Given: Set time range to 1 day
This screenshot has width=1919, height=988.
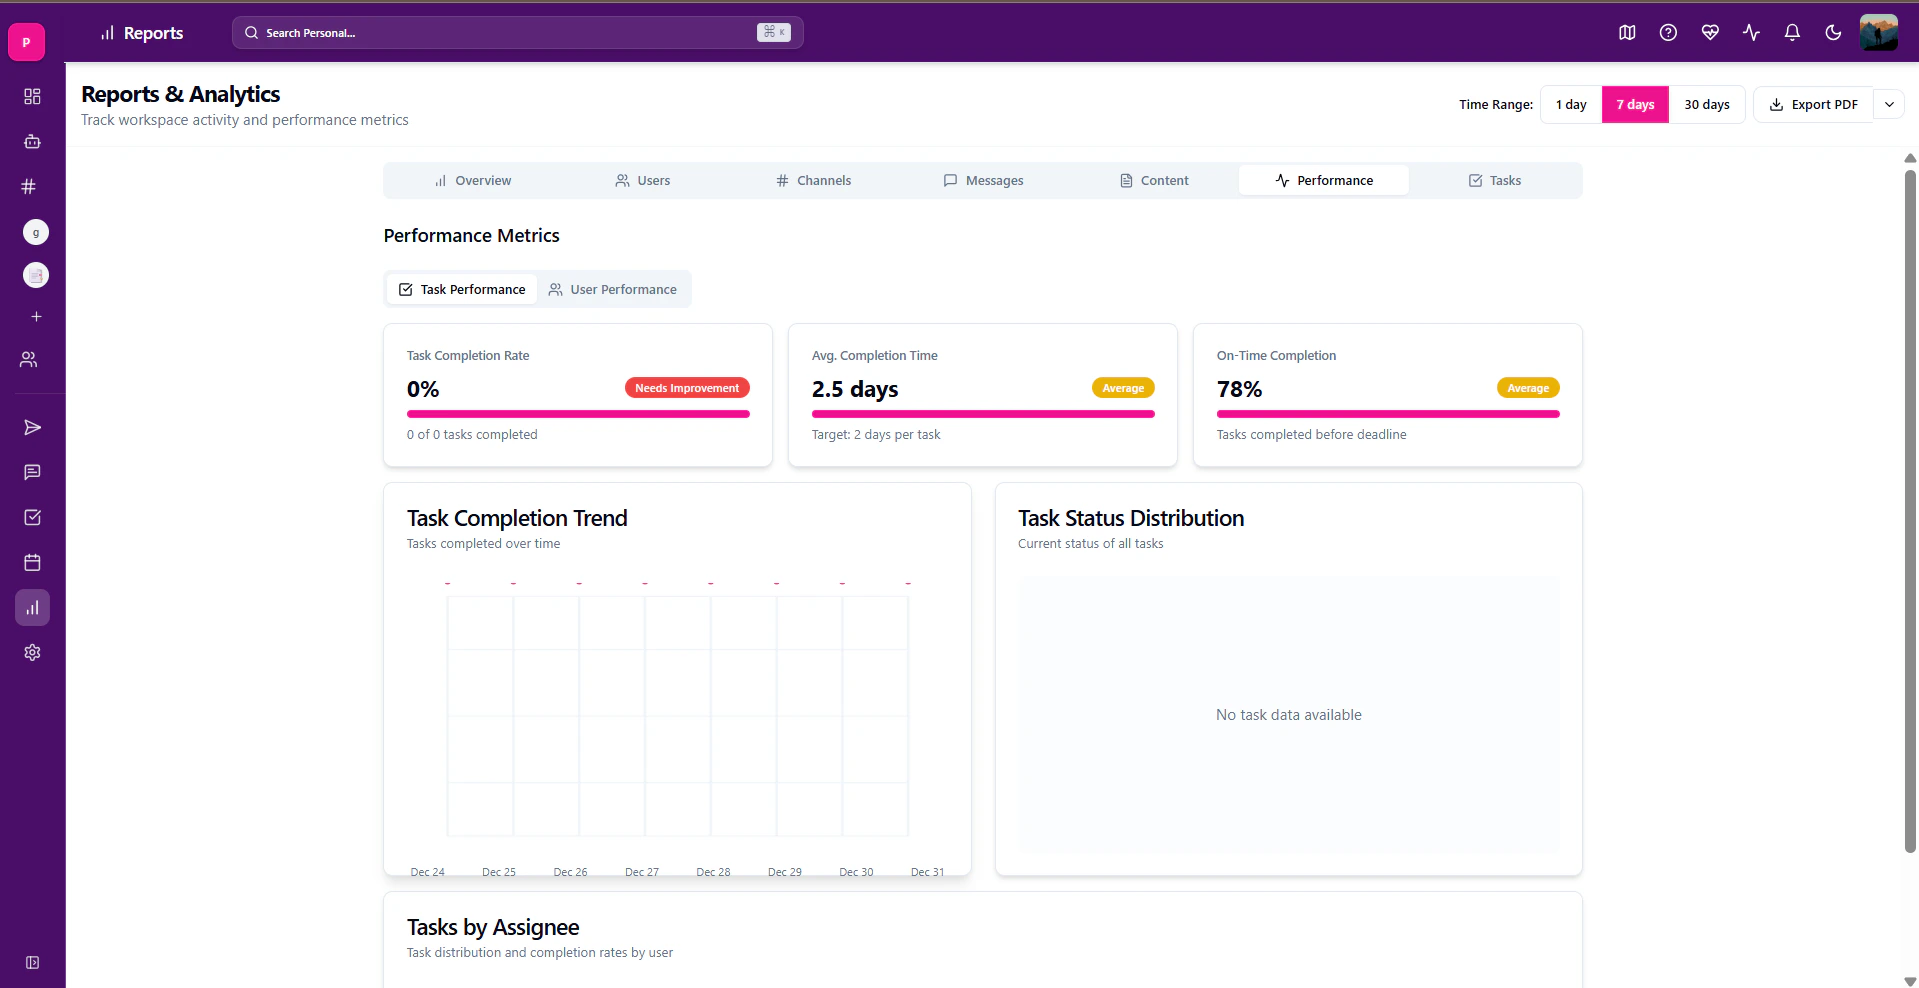Looking at the screenshot, I should (x=1571, y=104).
